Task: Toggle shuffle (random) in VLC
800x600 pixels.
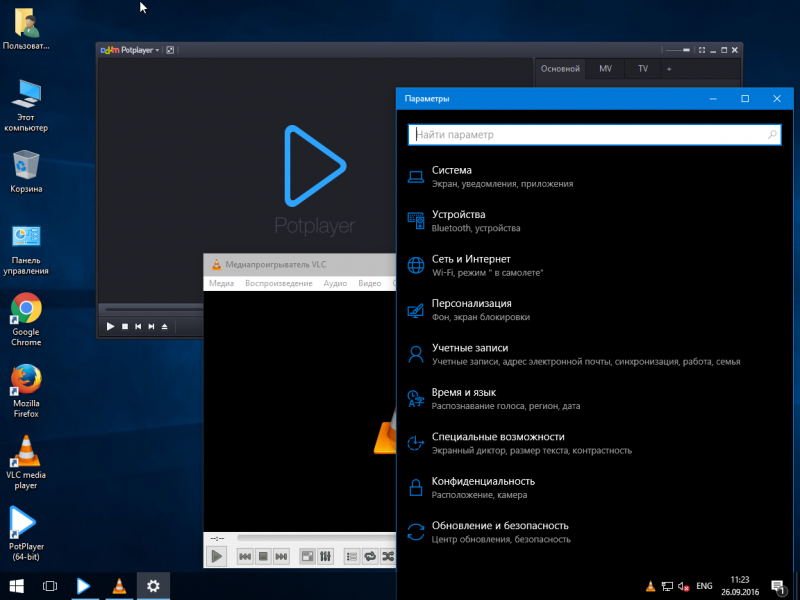Action: 388,556
